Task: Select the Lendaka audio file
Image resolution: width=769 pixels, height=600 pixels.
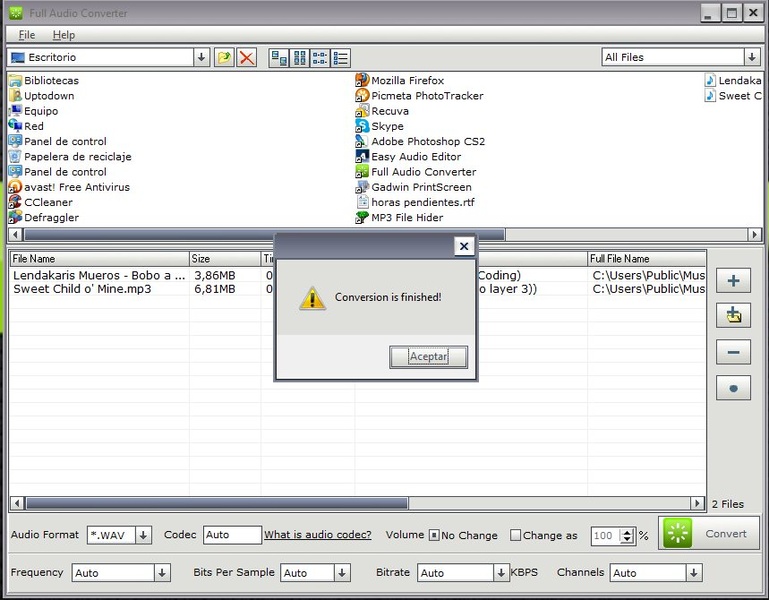Action: click(x=733, y=80)
